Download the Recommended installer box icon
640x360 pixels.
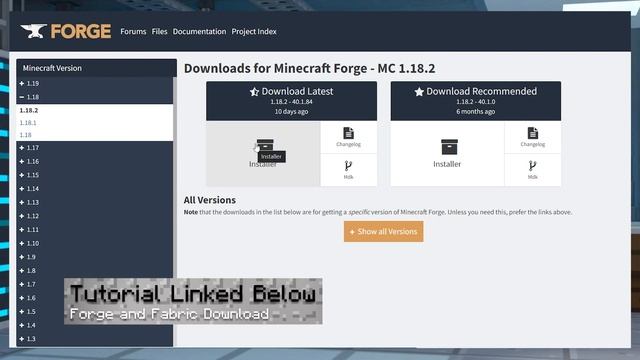[x=449, y=147]
